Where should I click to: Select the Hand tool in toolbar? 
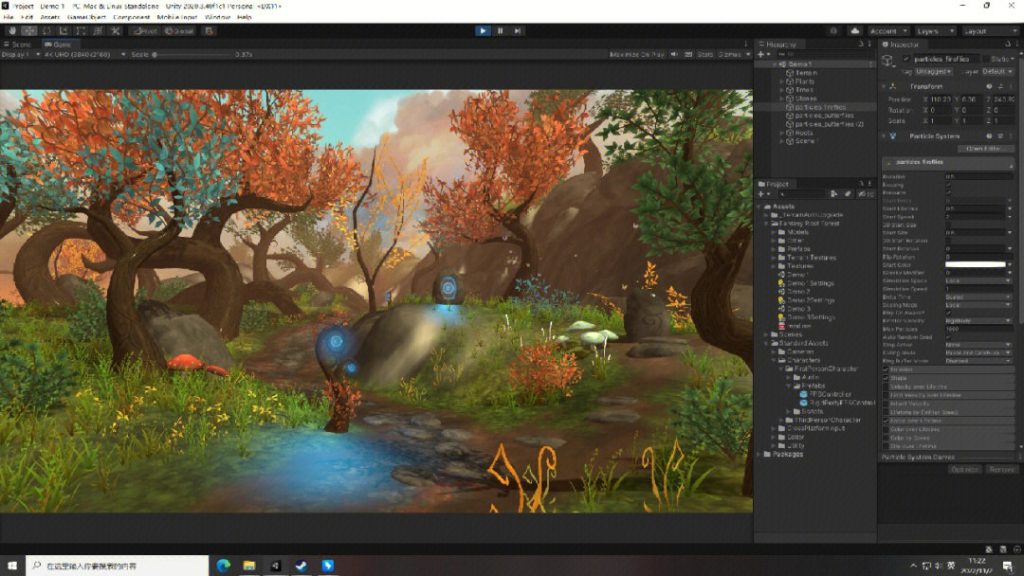click(x=11, y=31)
